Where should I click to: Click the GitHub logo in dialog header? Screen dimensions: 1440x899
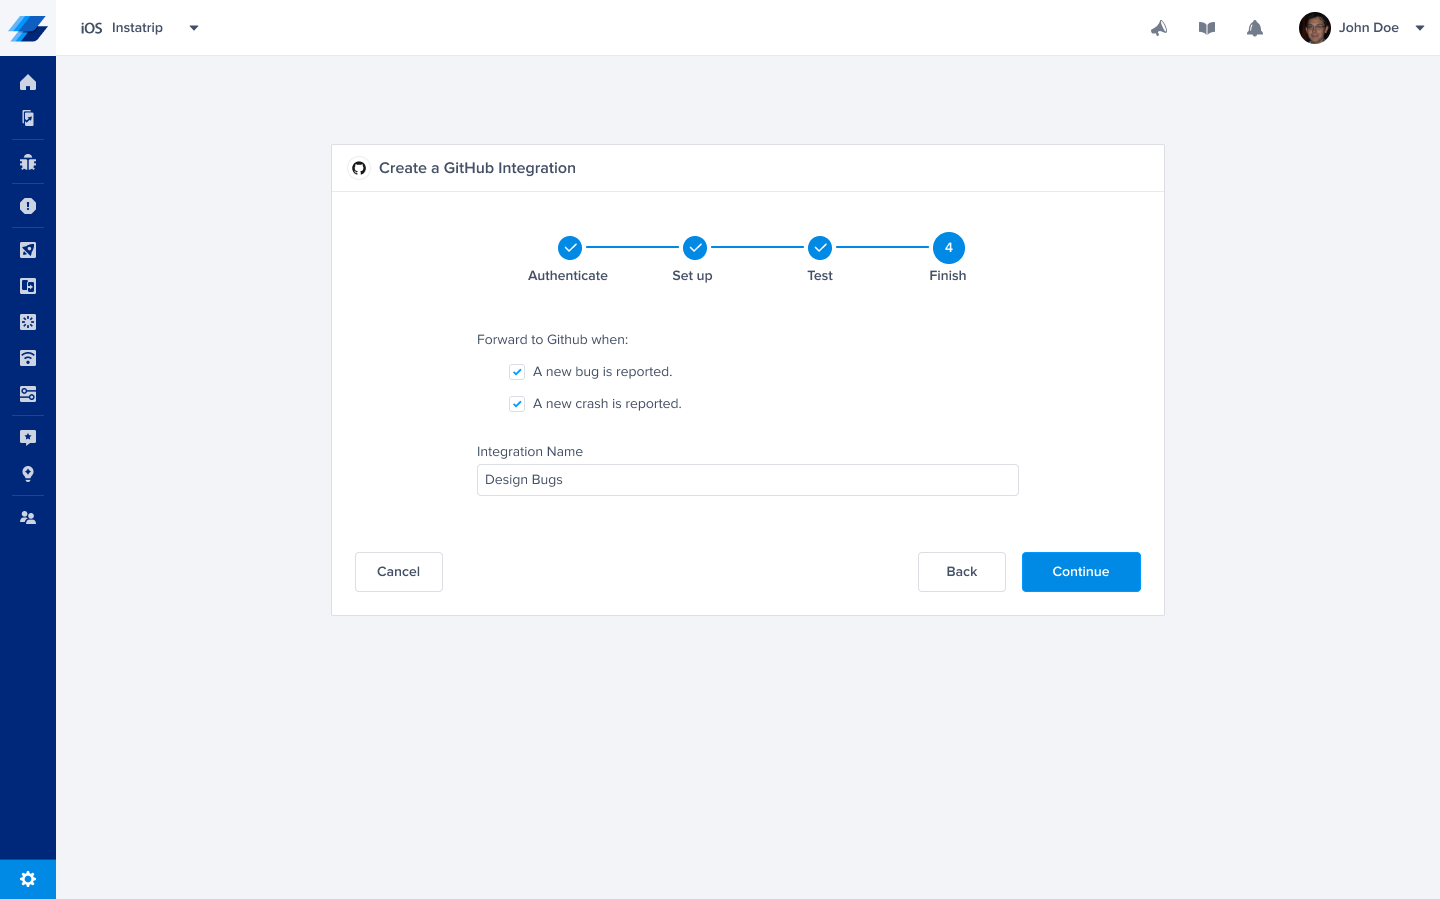(359, 168)
